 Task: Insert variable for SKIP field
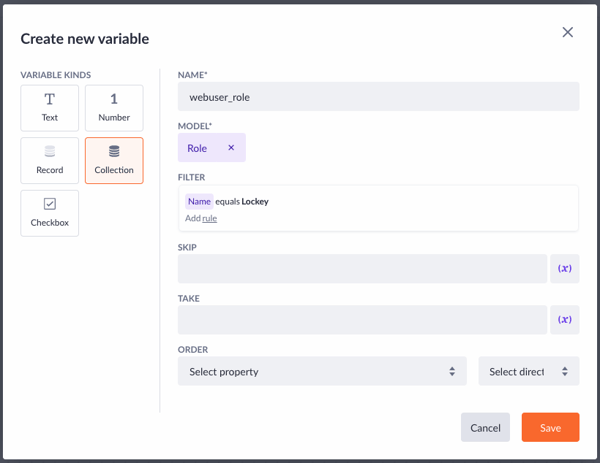(564, 269)
